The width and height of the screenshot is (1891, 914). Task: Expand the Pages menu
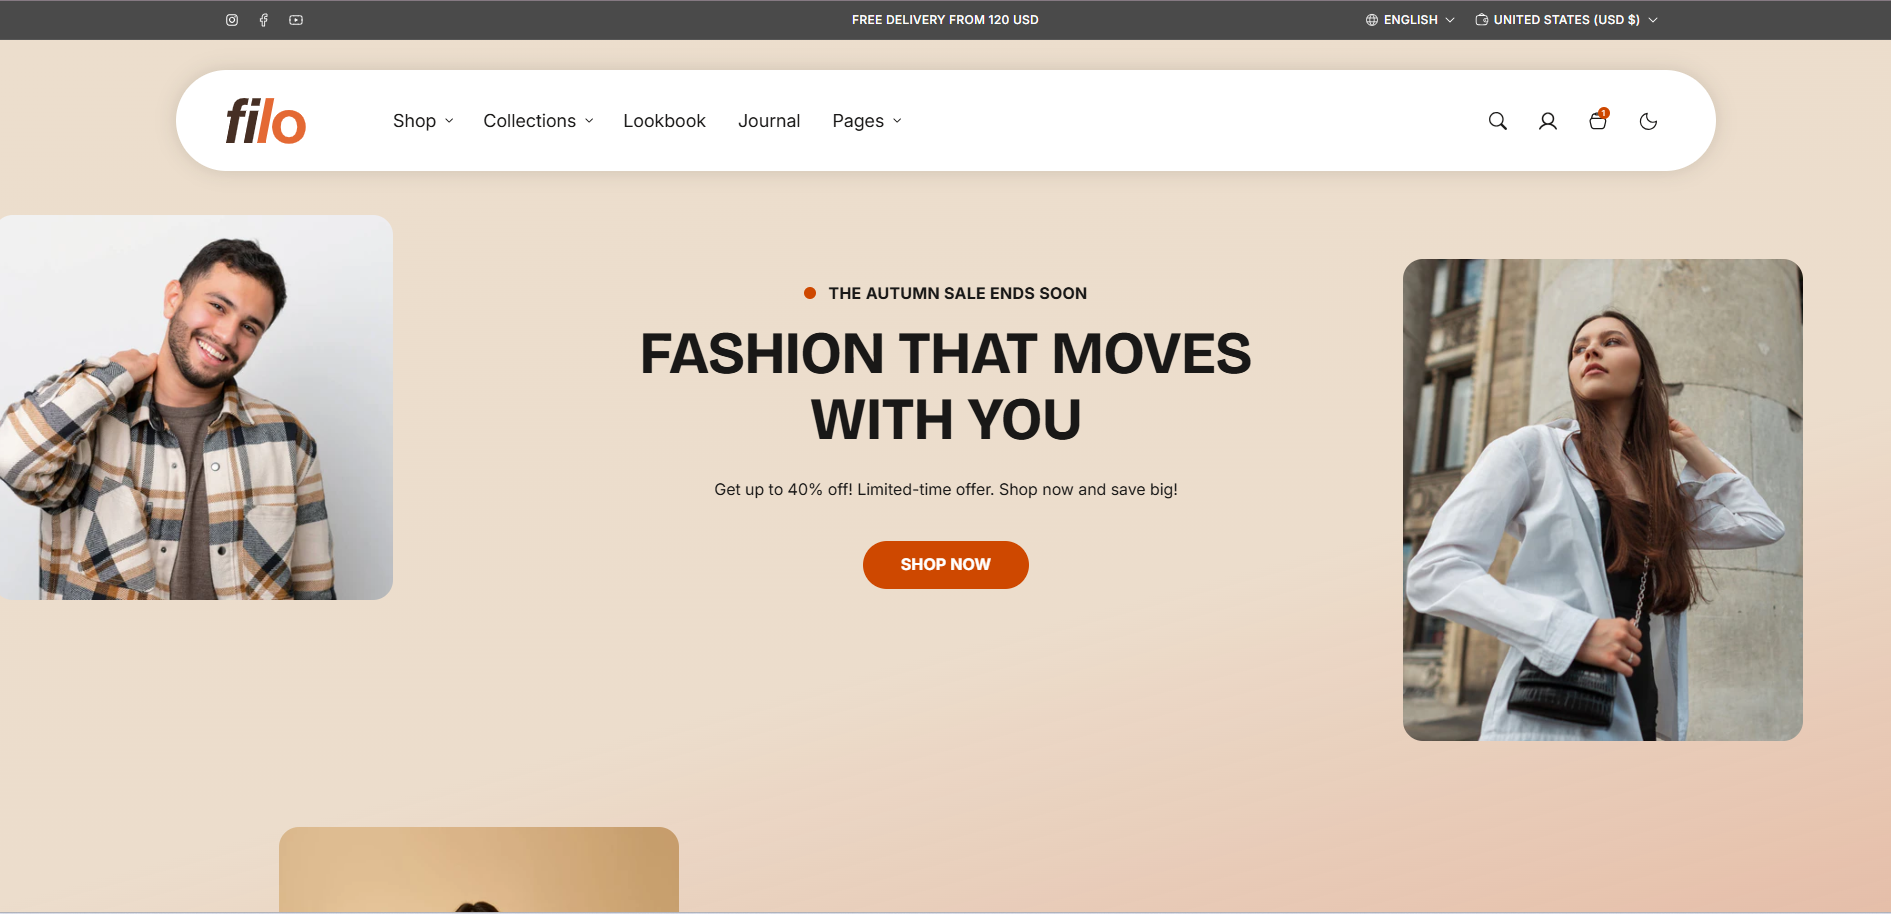pyautogui.click(x=867, y=121)
